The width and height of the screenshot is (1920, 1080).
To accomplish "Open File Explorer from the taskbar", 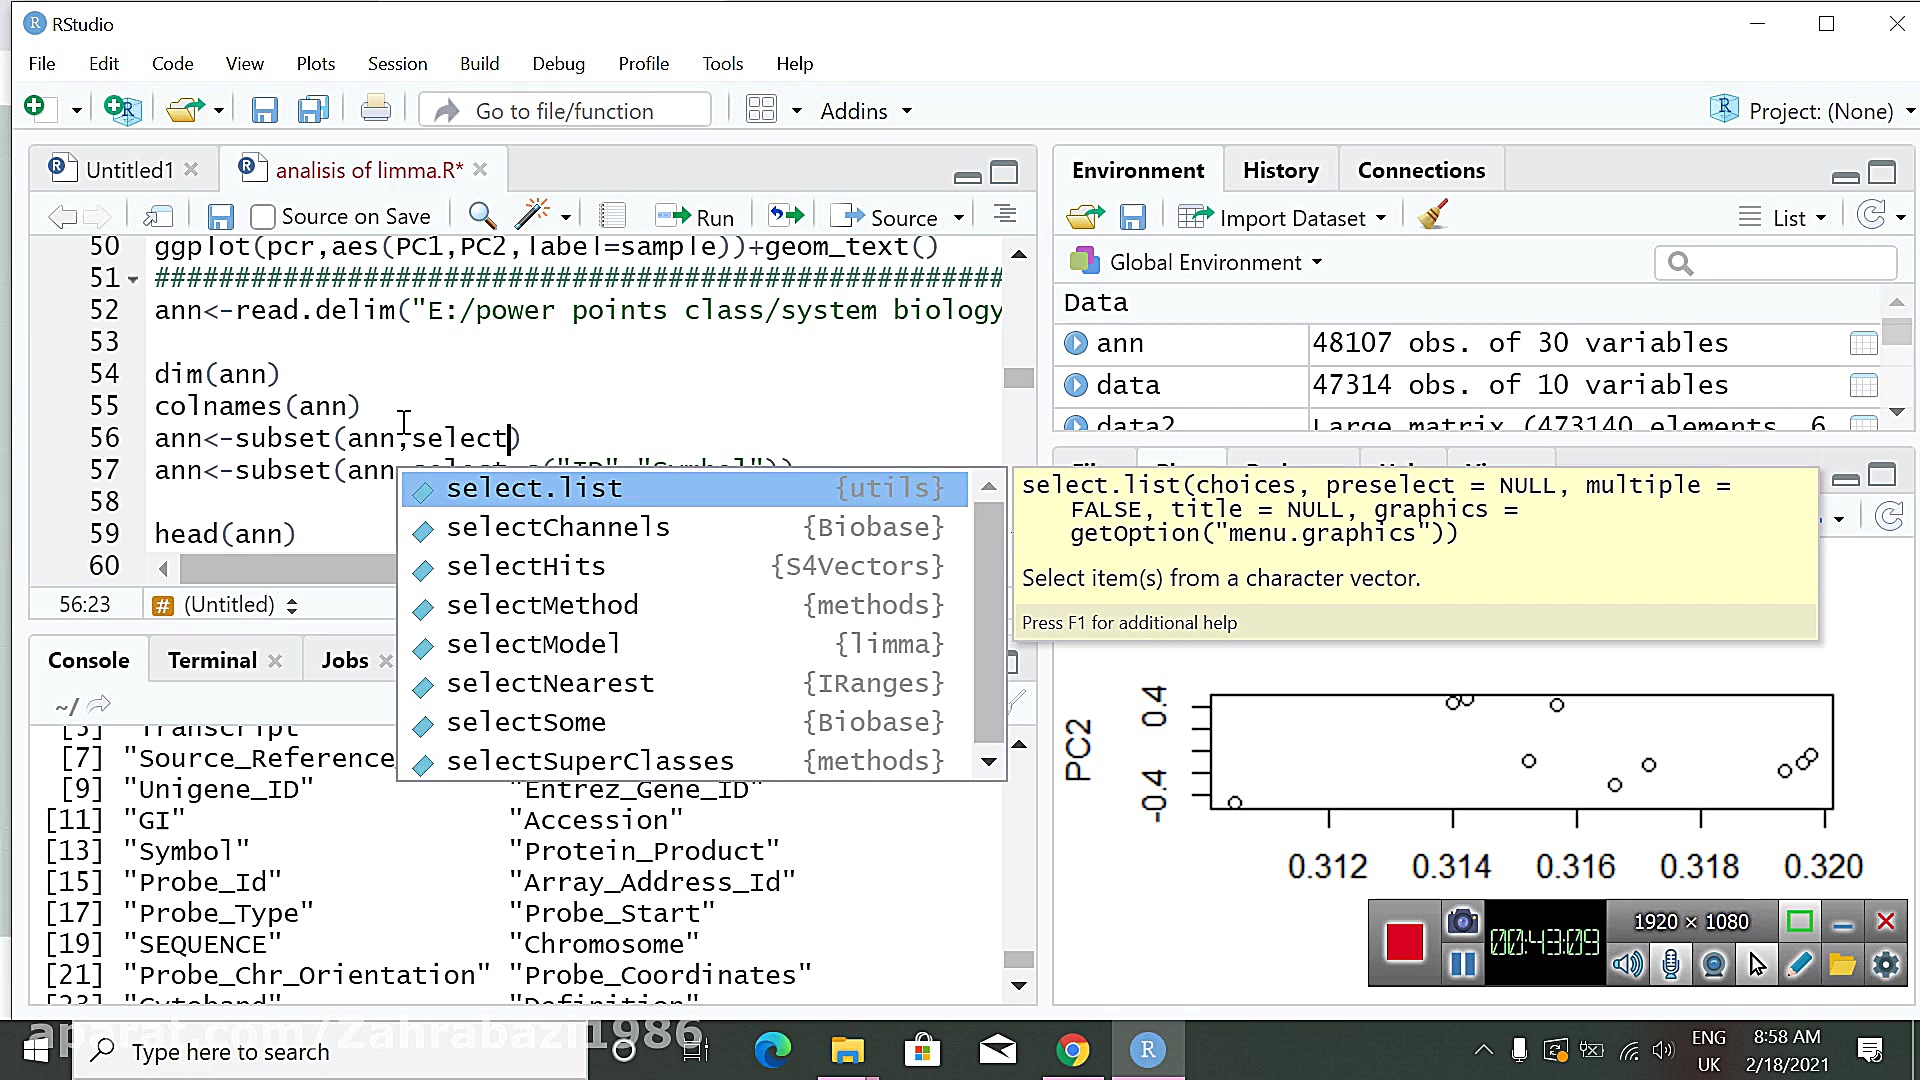I will pyautogui.click(x=847, y=1050).
